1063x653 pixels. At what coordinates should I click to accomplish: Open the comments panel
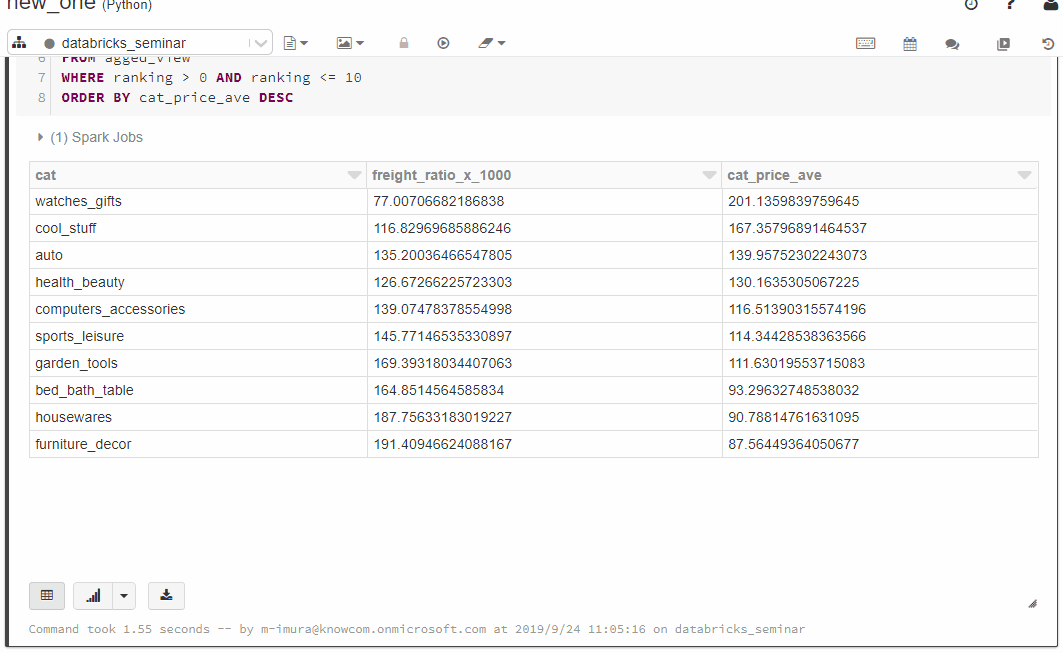952,43
